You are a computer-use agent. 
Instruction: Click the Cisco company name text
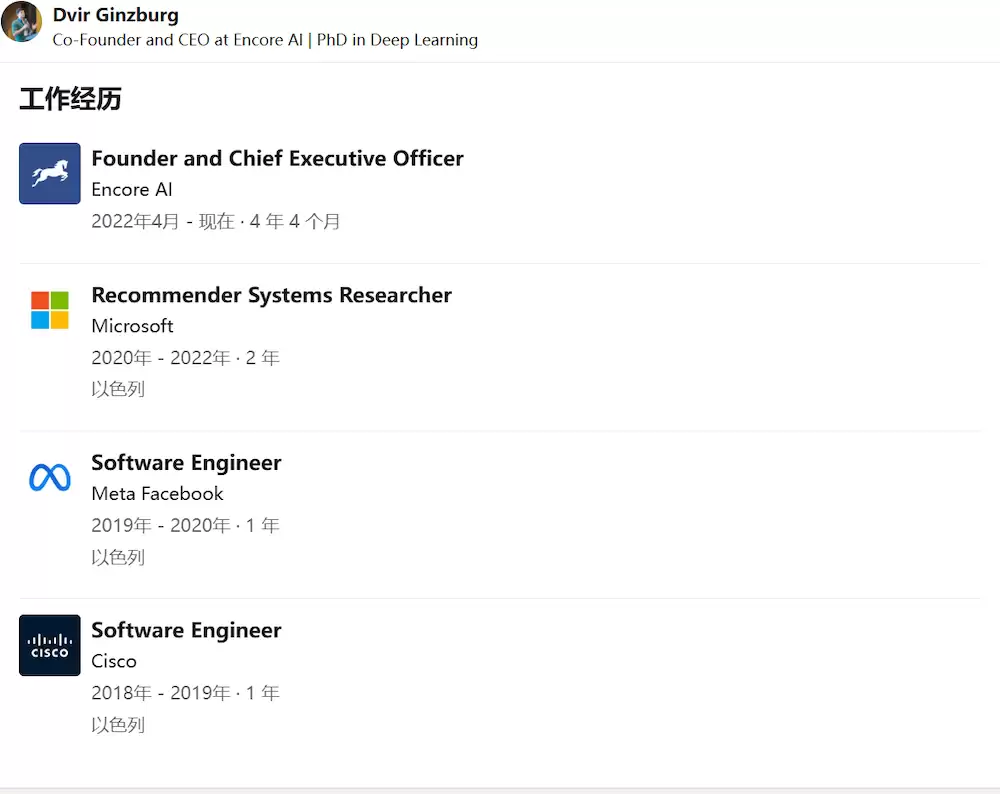point(114,661)
